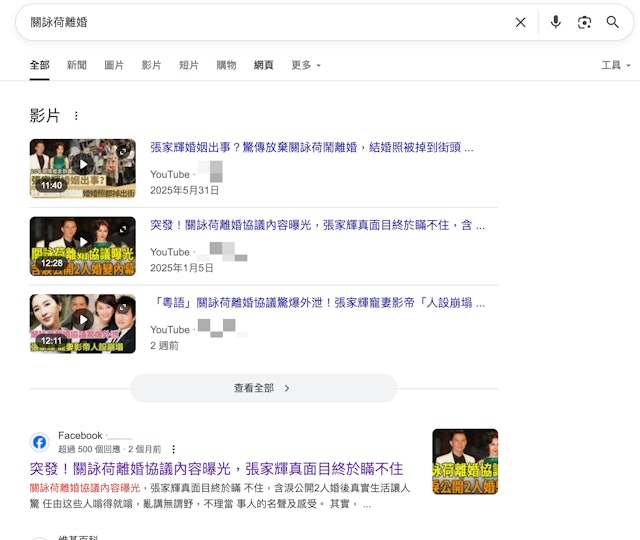This screenshot has height=540, width=640.
Task: Click the text 2 週前
Action: [164, 346]
